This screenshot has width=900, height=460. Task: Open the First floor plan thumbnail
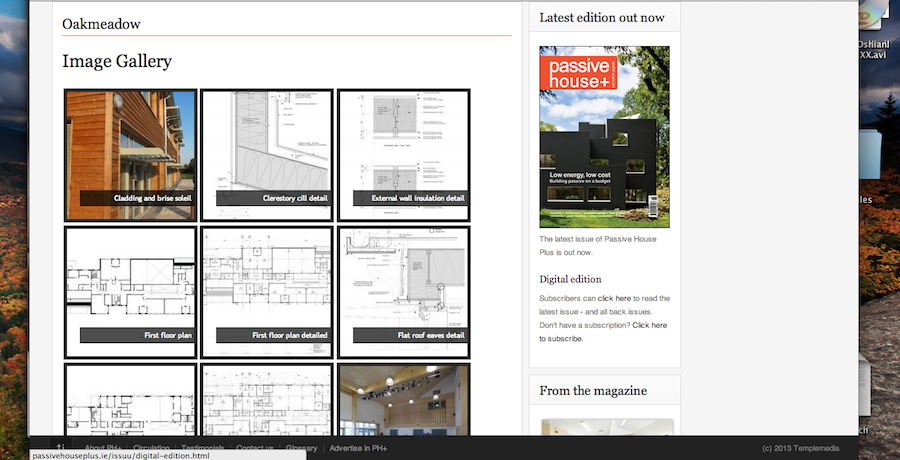point(130,291)
